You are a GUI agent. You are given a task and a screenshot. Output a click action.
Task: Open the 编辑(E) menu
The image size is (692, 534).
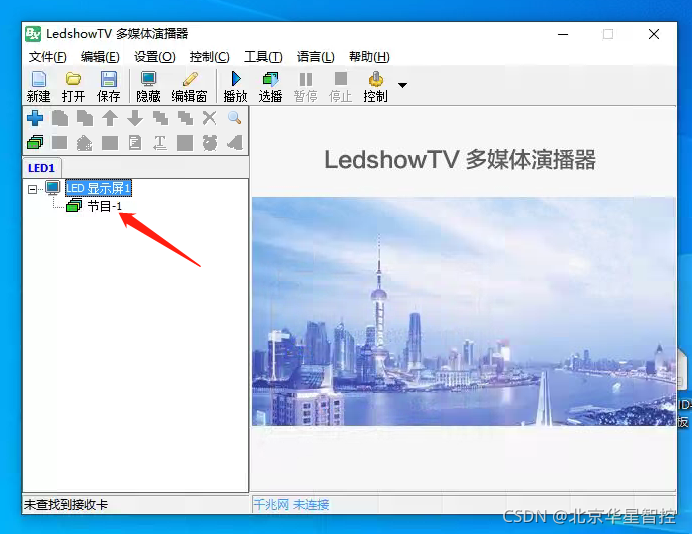pyautogui.click(x=100, y=57)
